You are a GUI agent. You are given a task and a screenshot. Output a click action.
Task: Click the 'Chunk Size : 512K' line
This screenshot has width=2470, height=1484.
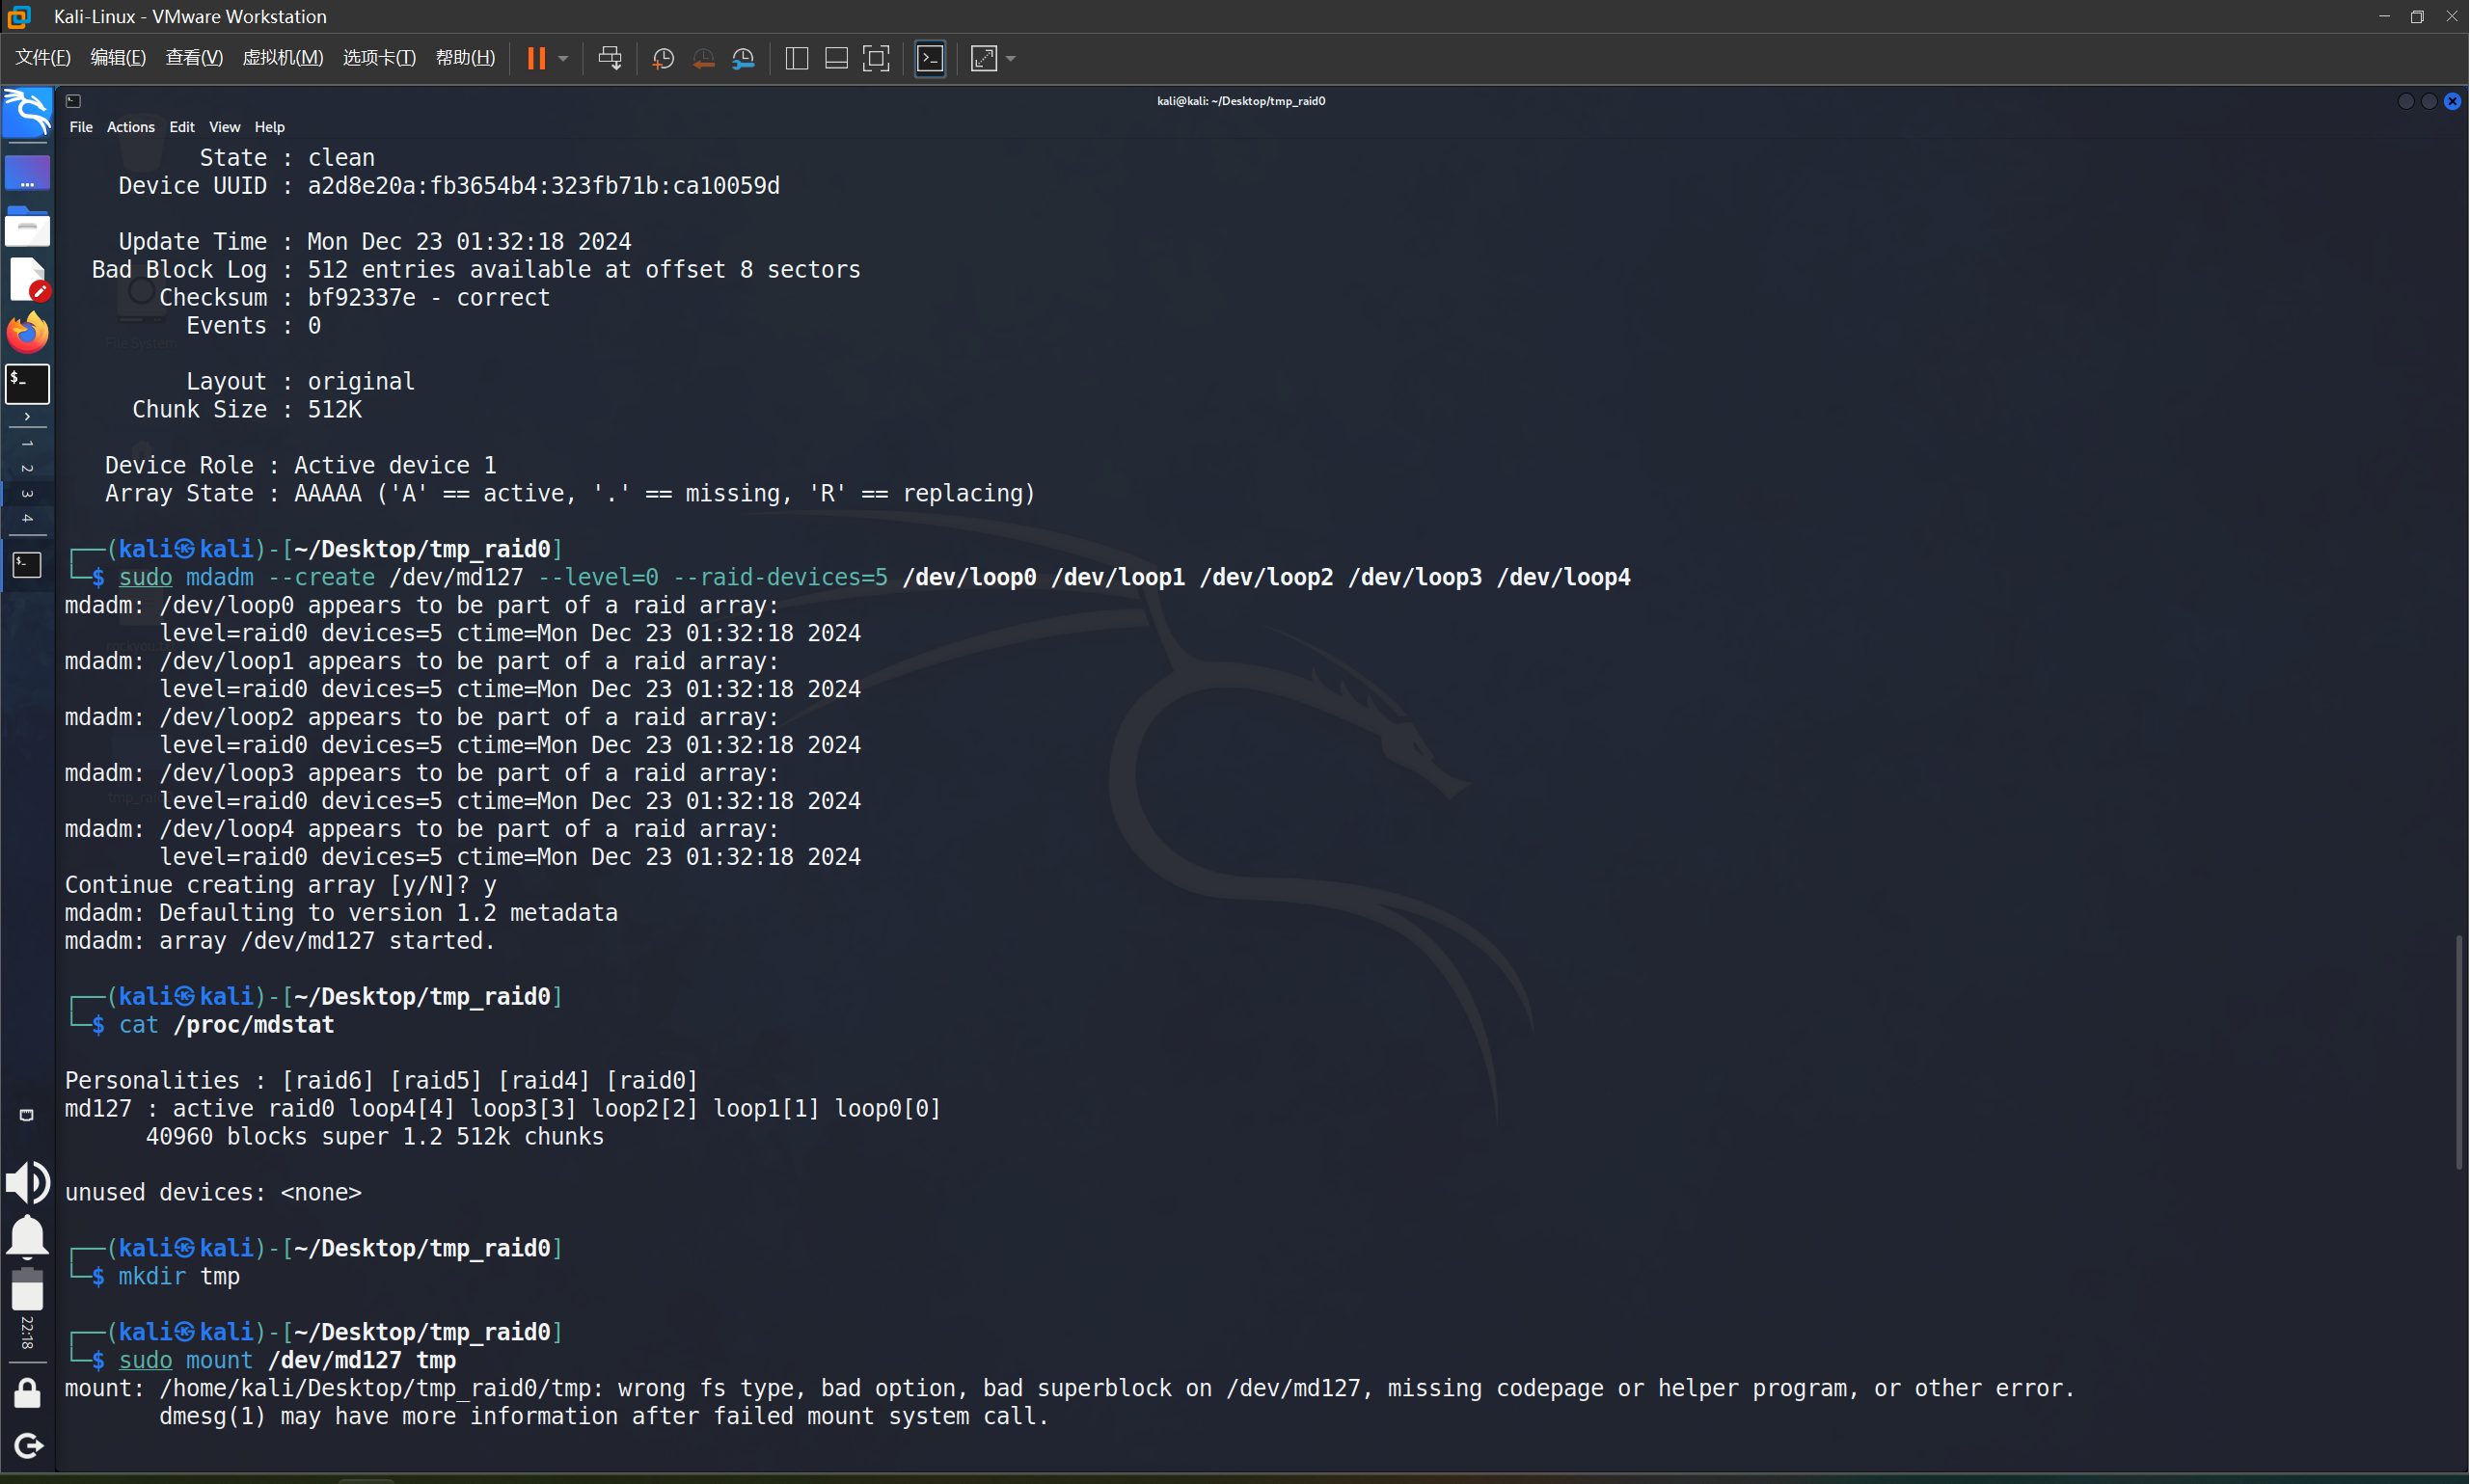[x=247, y=410]
